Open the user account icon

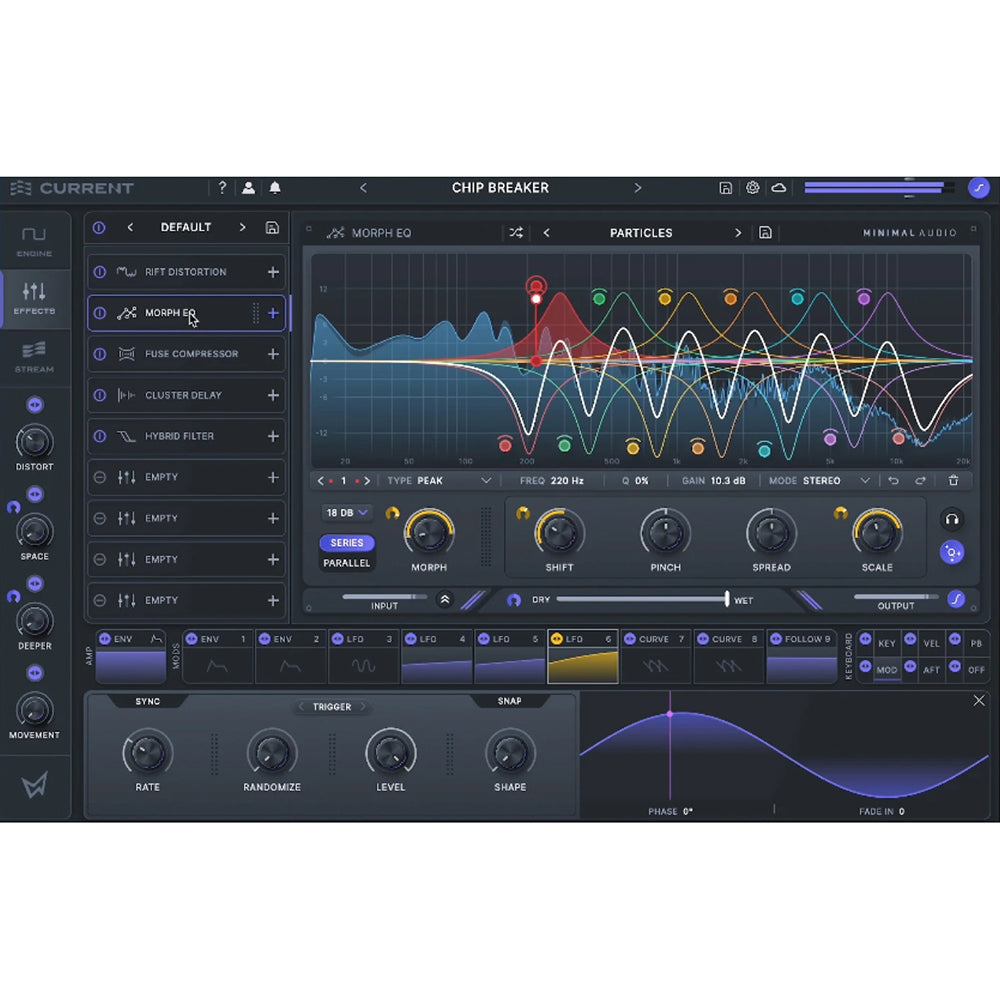coord(248,188)
